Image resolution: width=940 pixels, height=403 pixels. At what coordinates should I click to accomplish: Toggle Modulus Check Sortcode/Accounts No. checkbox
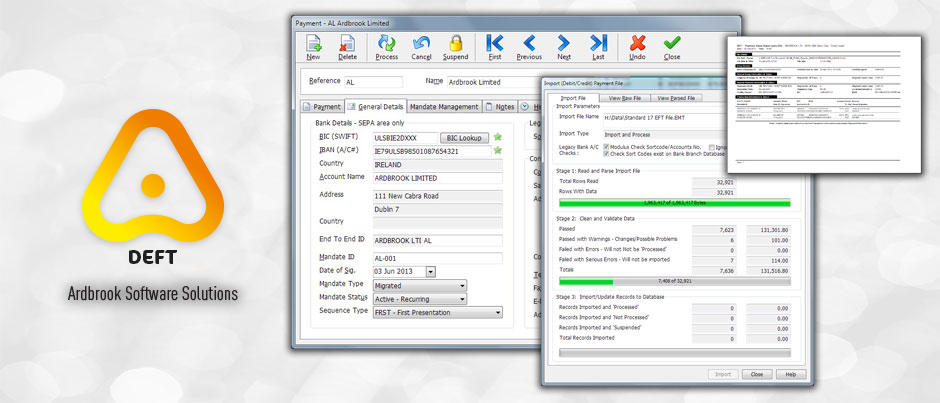[606, 147]
